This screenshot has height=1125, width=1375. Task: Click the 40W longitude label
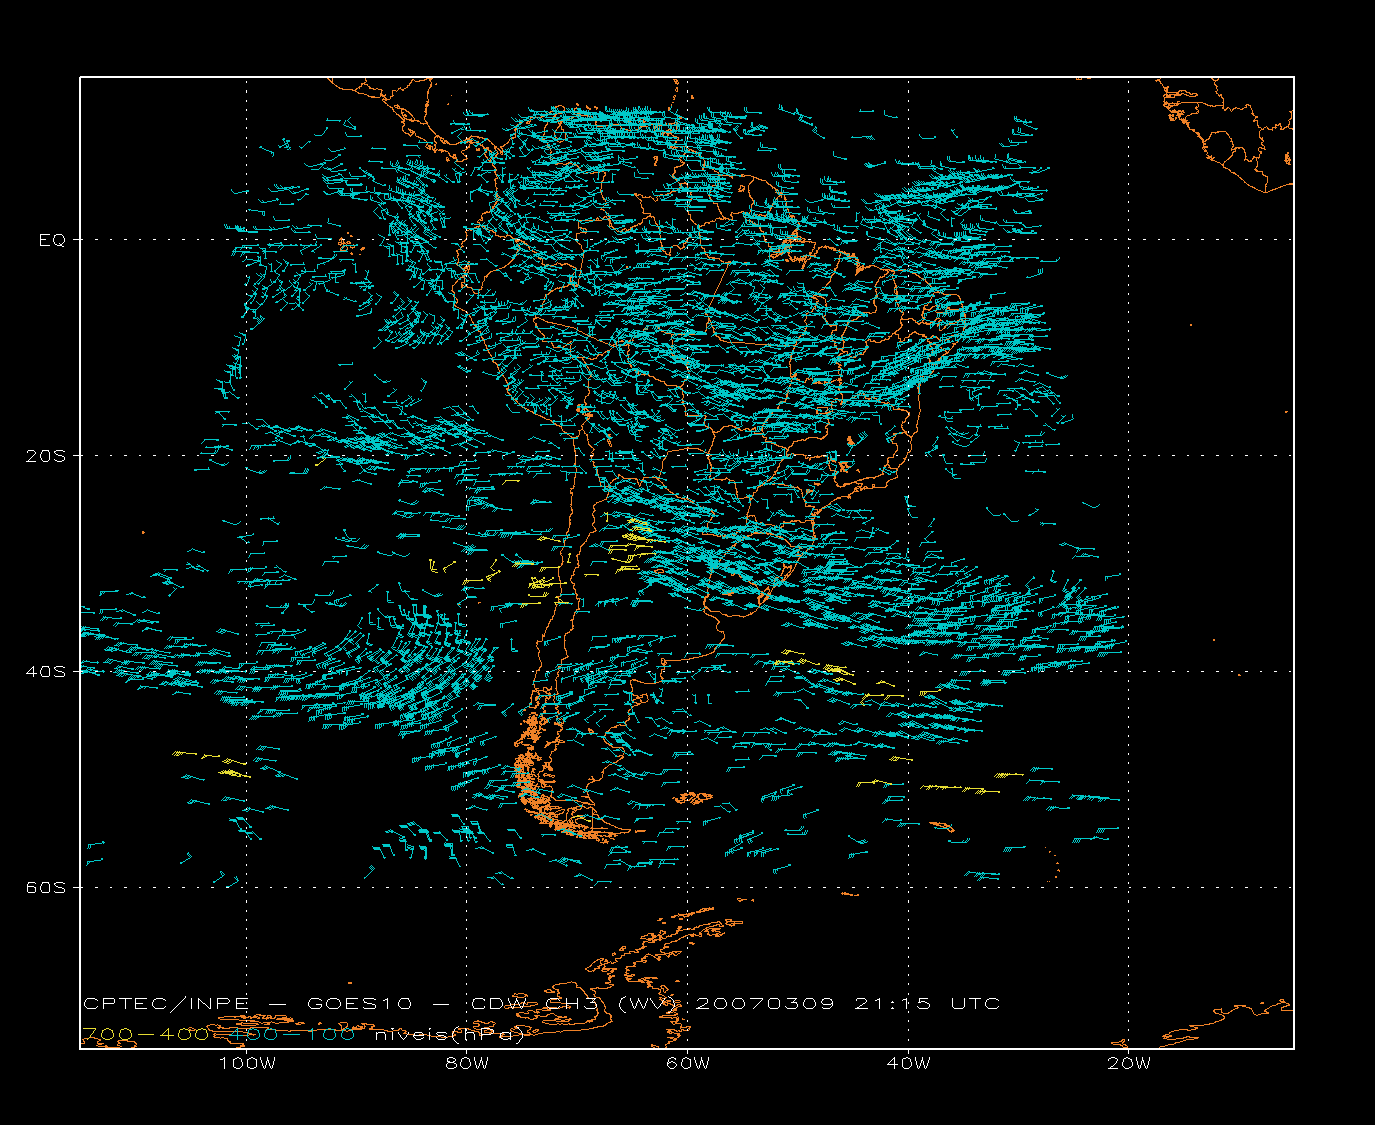(909, 1063)
